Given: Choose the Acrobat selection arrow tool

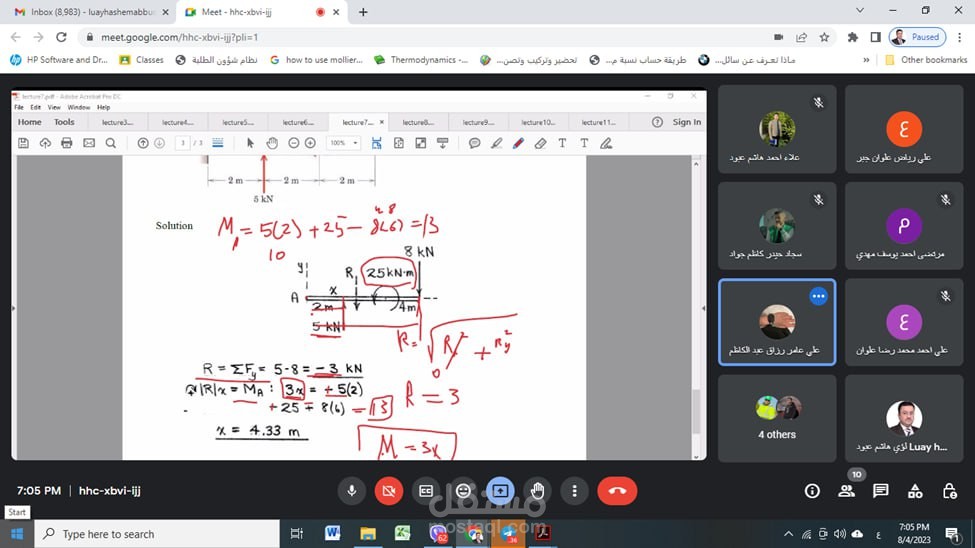Looking at the screenshot, I should pos(250,143).
